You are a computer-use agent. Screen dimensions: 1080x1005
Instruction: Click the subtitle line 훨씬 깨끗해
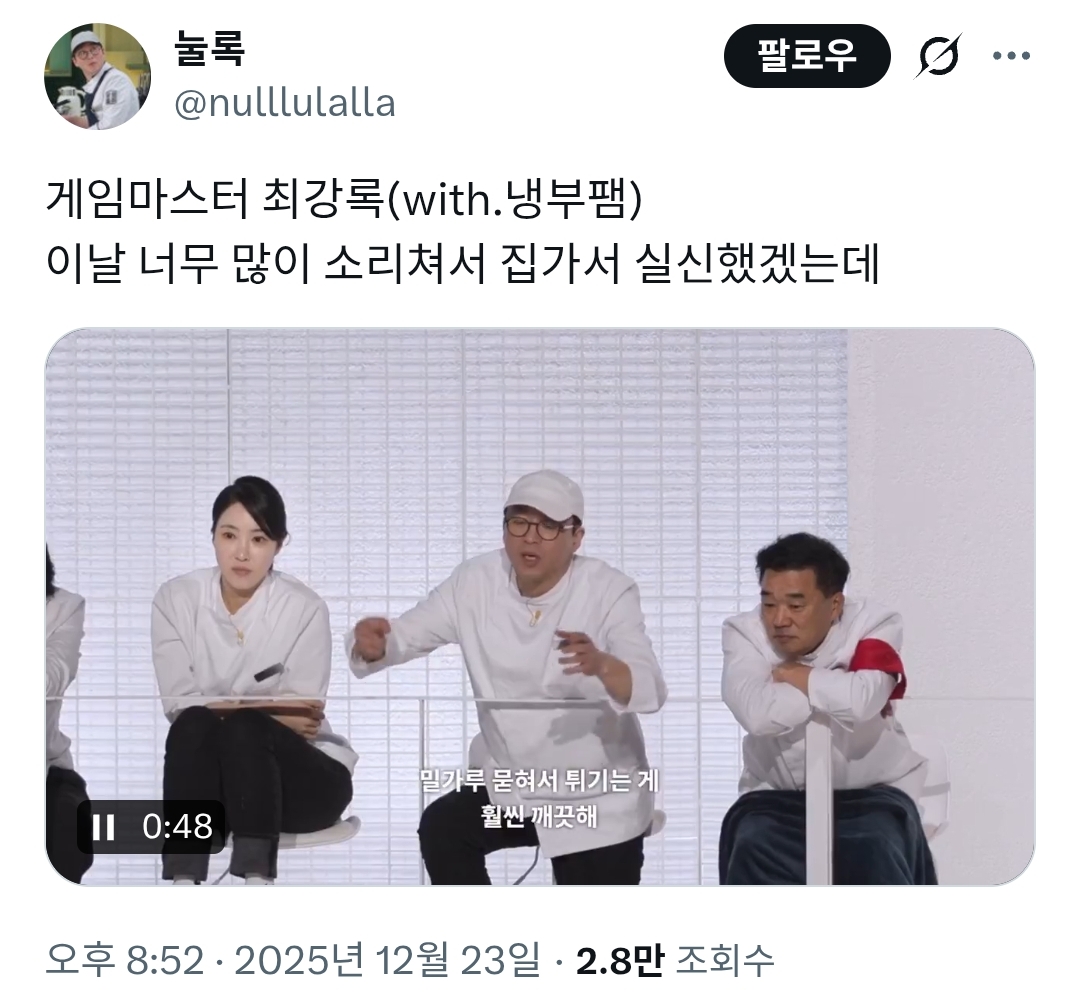[539, 817]
